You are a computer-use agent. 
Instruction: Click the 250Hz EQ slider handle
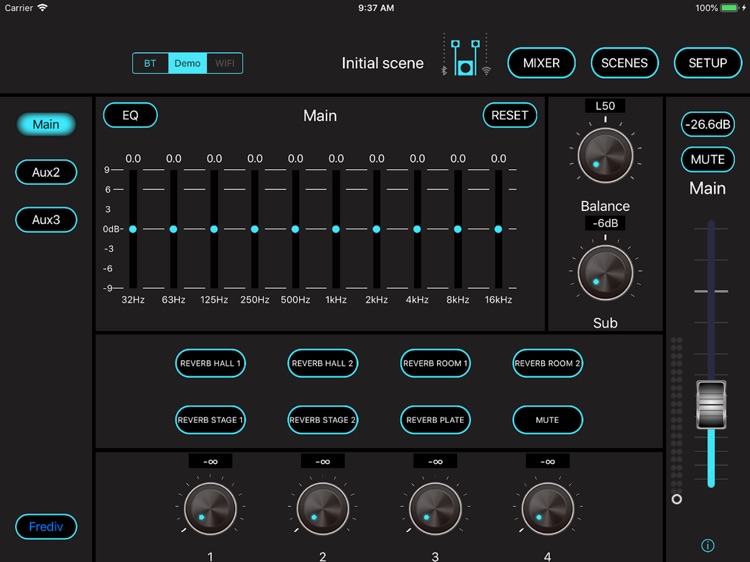(254, 229)
